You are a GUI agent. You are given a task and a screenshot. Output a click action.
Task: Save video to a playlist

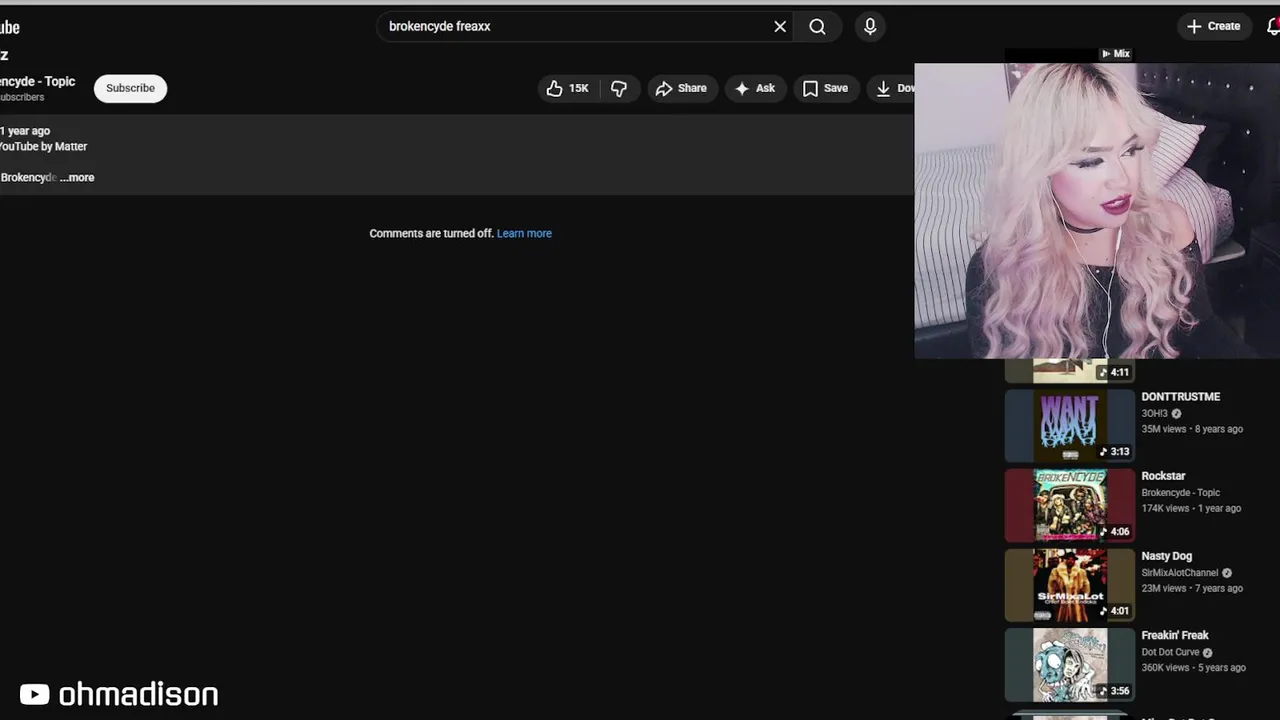825,88
